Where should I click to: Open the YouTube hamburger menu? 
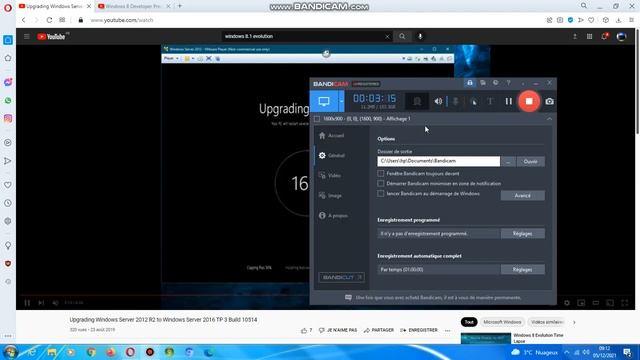[27, 36]
